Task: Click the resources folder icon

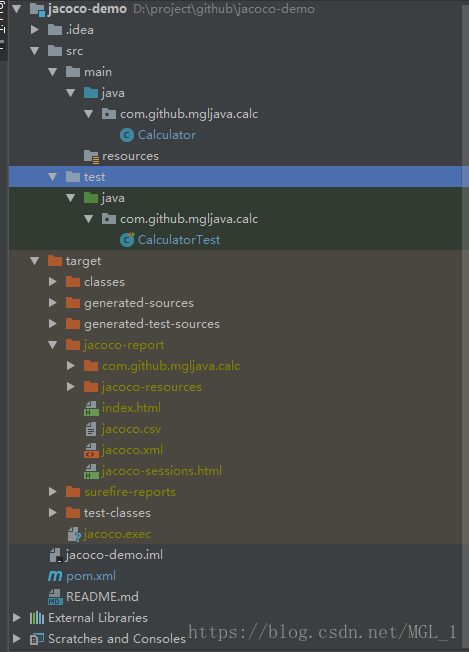Action: pos(91,156)
